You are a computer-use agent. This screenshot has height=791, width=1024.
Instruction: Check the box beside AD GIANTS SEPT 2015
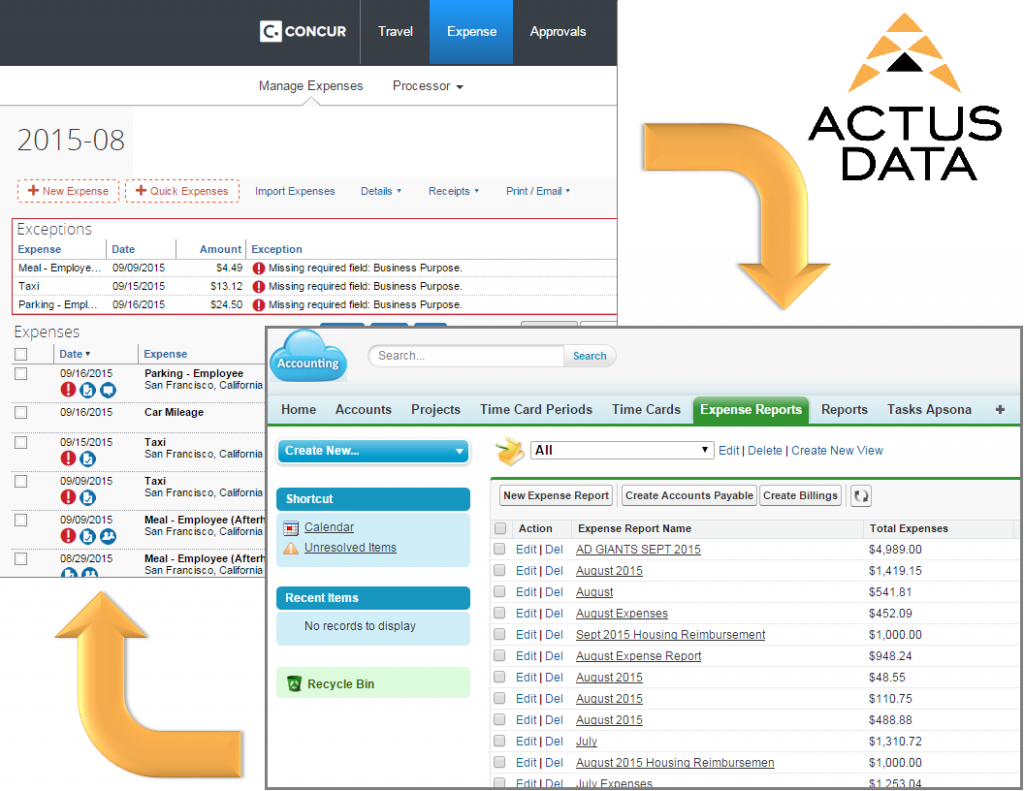pos(498,549)
